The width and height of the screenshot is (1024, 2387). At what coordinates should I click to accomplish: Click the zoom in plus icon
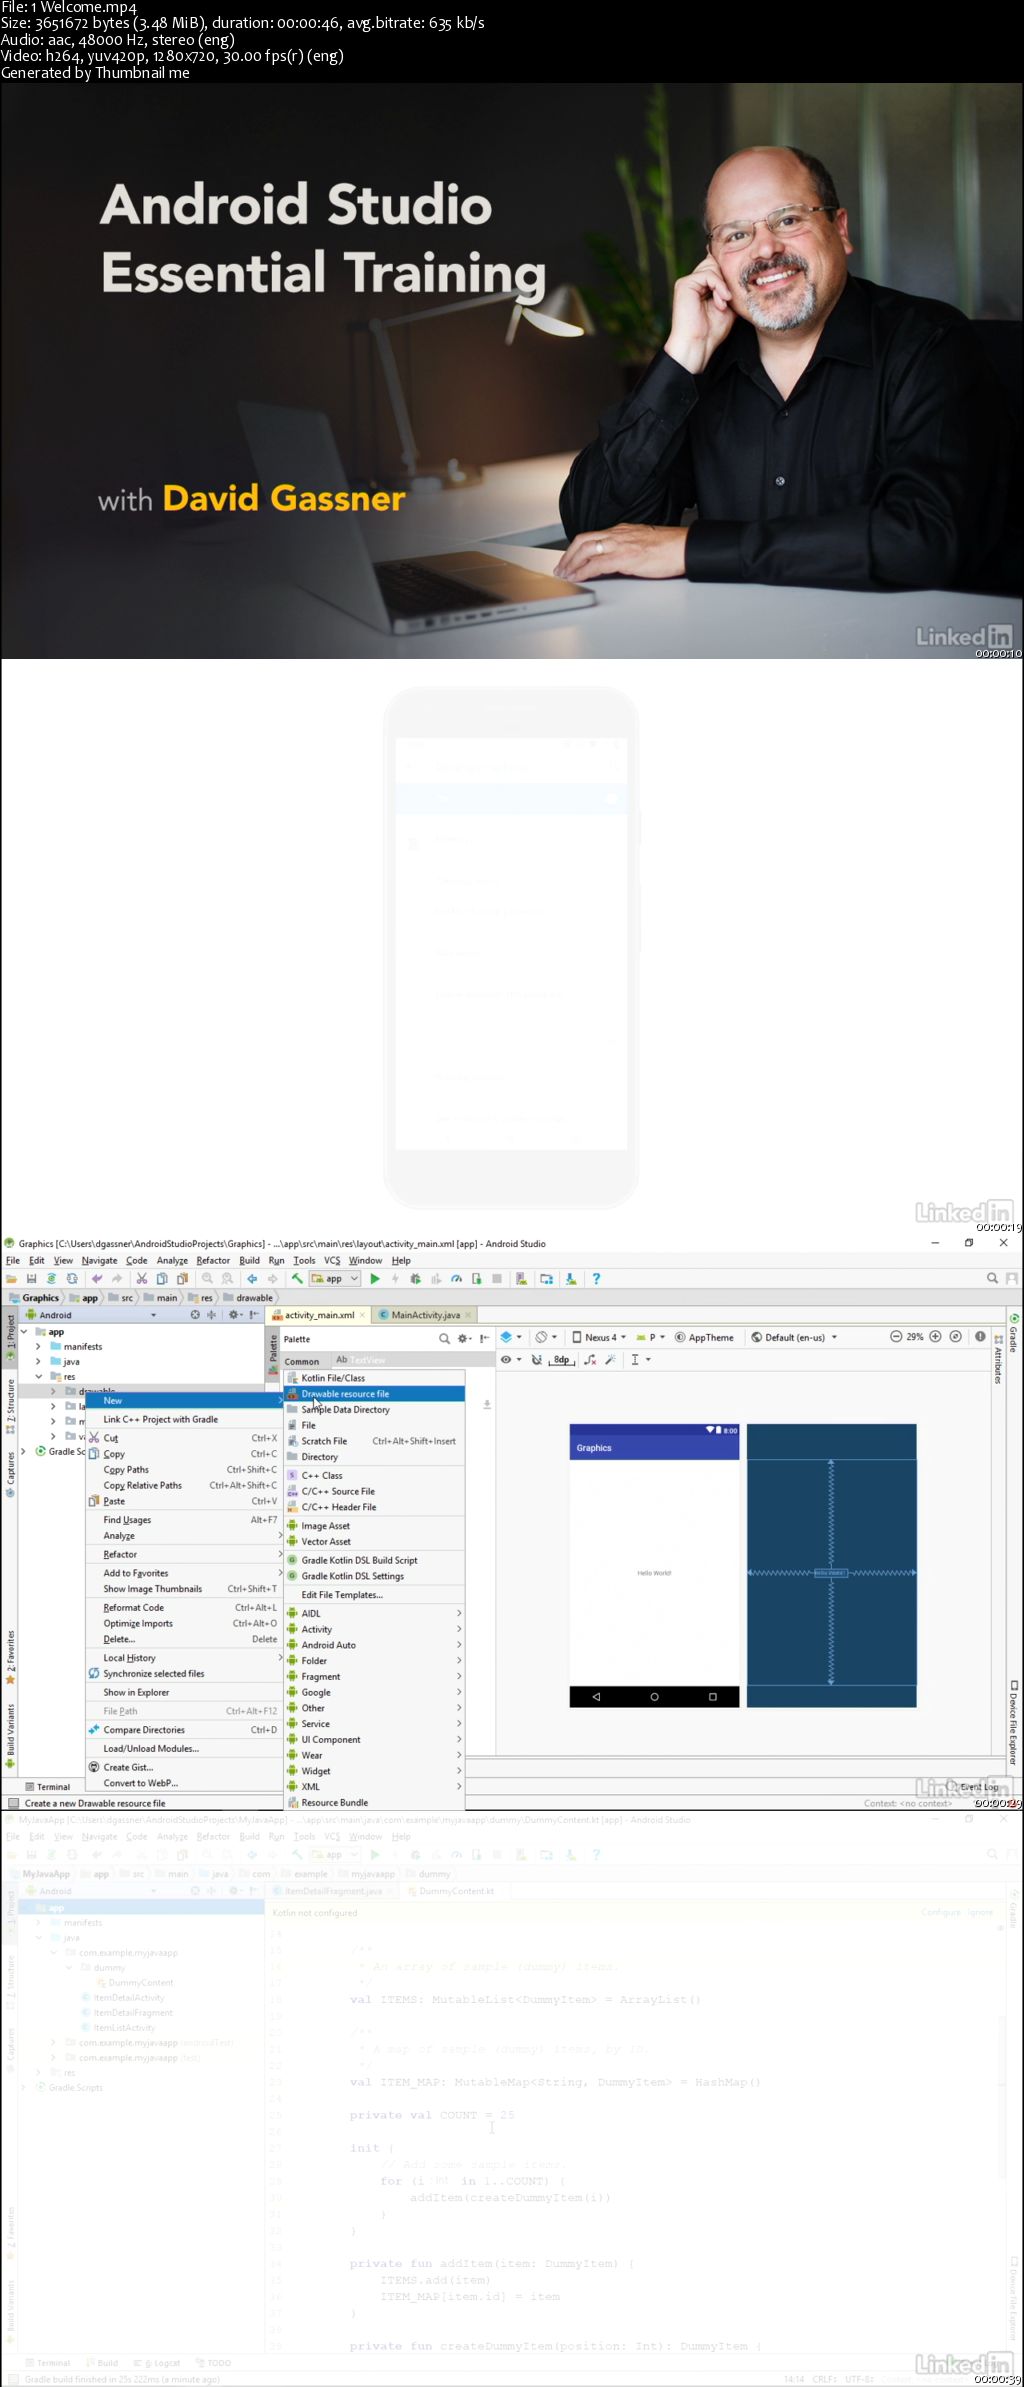936,1336
